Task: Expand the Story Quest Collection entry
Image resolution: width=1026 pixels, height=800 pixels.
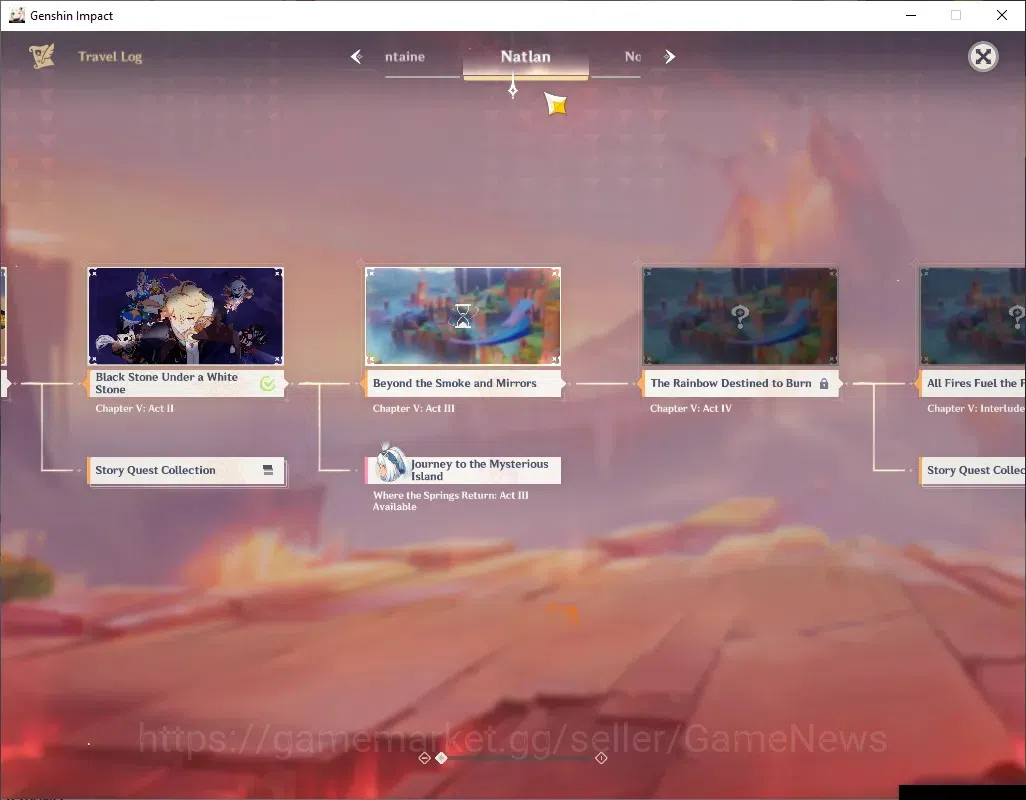Action: click(186, 470)
